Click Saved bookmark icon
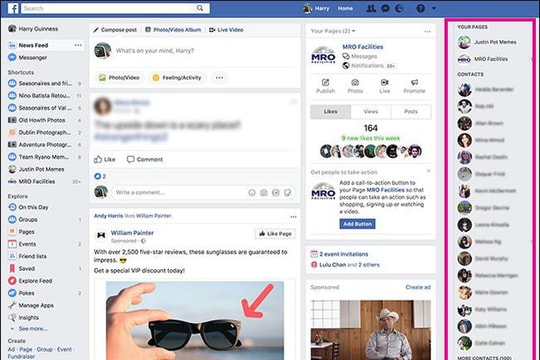 coord(12,268)
